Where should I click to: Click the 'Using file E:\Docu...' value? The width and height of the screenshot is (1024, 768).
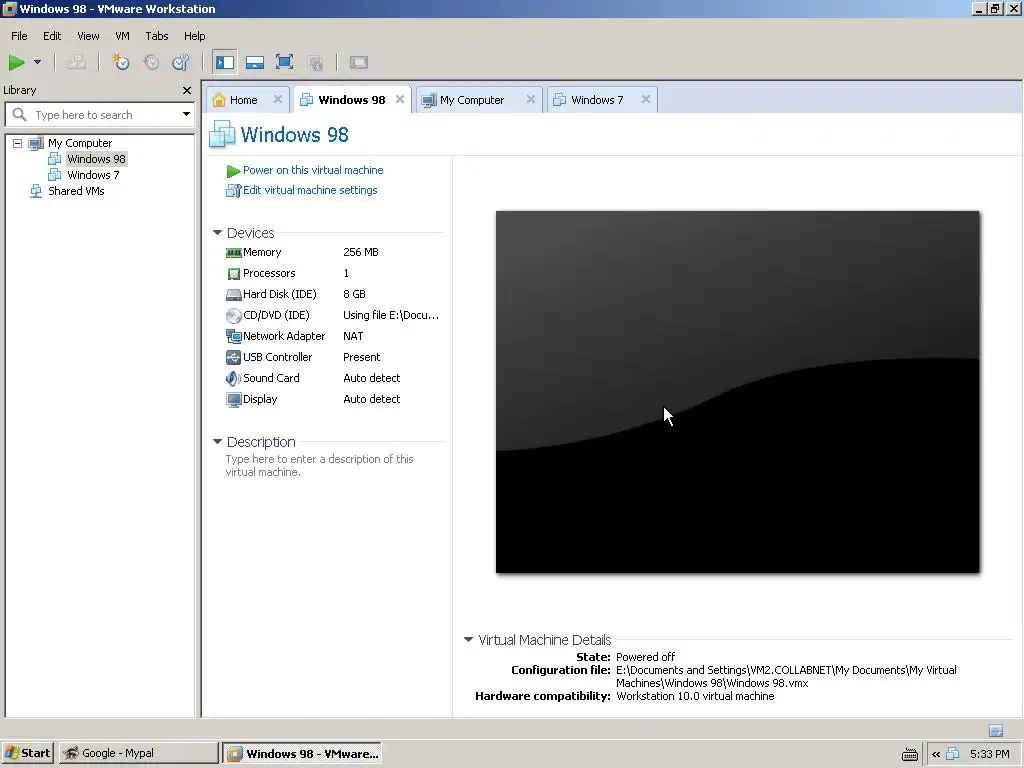pyautogui.click(x=391, y=315)
